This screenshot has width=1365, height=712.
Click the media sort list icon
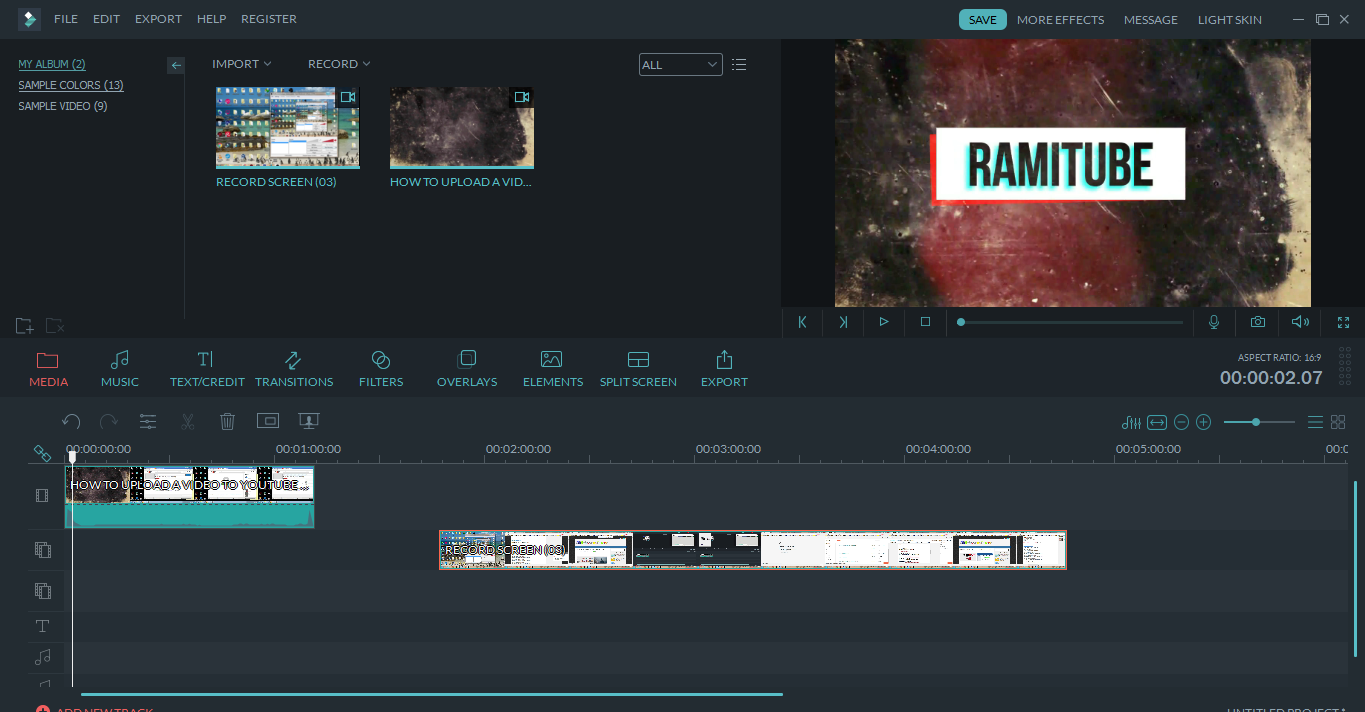tap(739, 64)
